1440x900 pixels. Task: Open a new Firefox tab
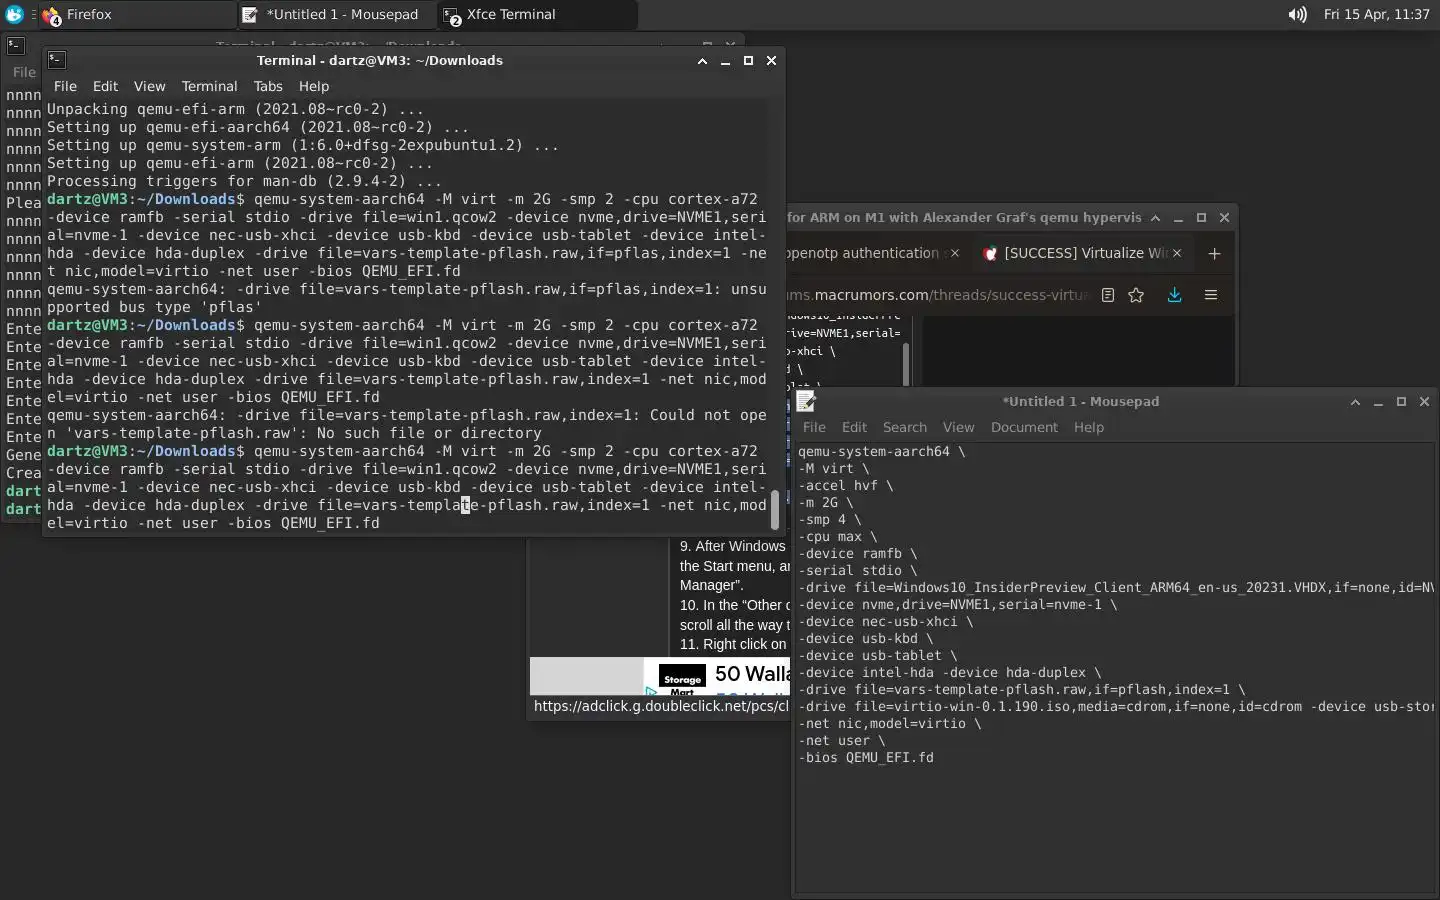(1214, 253)
